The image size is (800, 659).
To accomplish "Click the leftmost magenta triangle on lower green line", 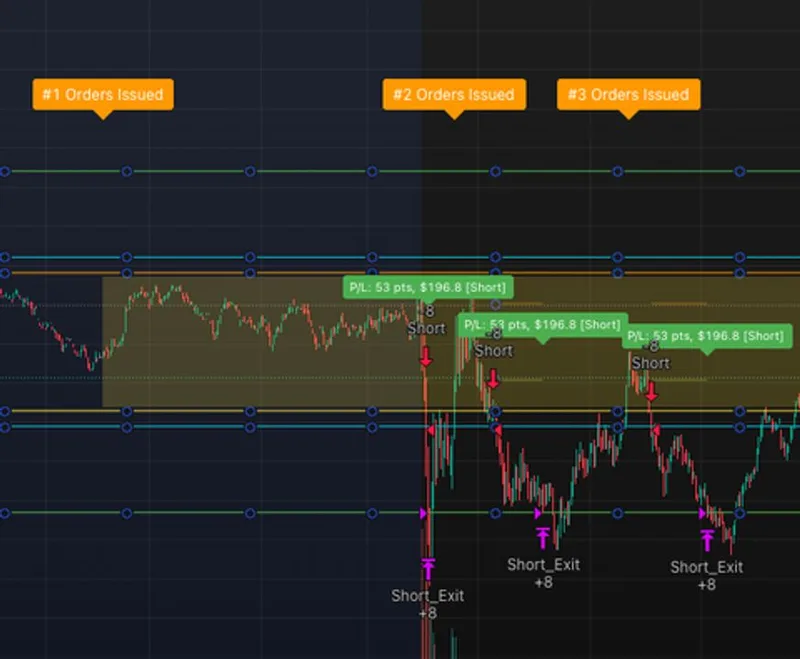I will [423, 513].
